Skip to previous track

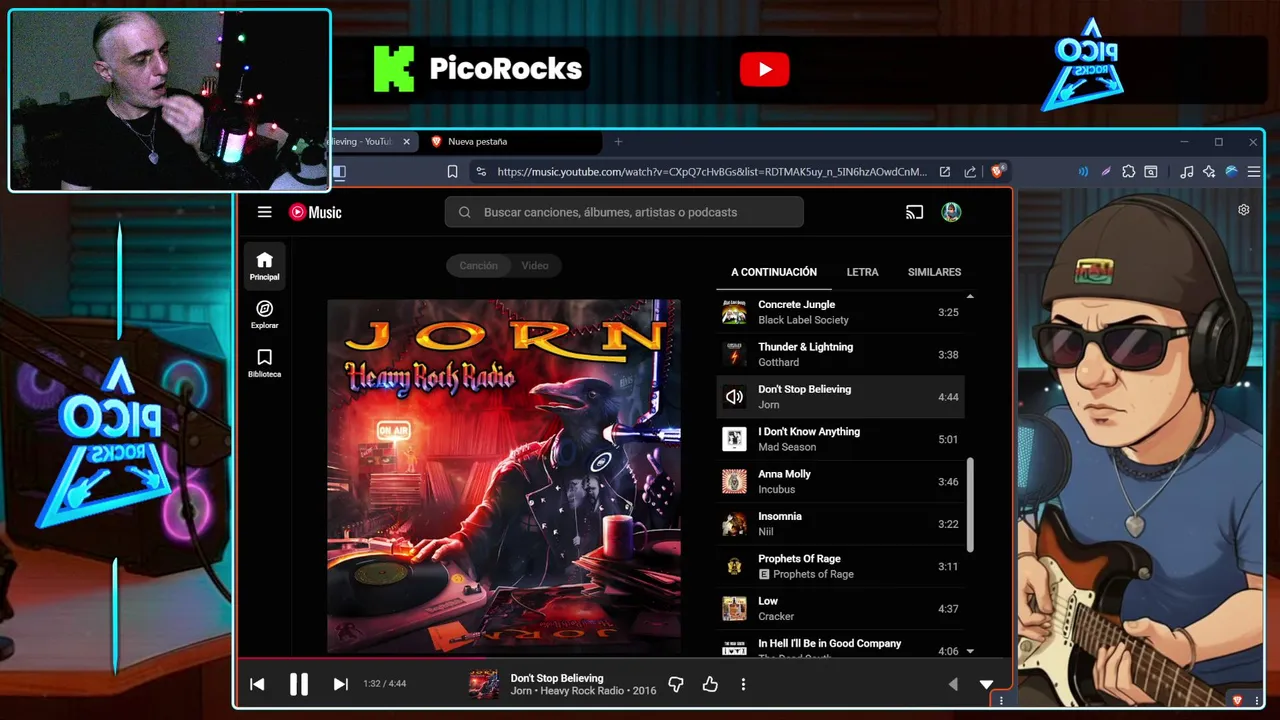257,684
